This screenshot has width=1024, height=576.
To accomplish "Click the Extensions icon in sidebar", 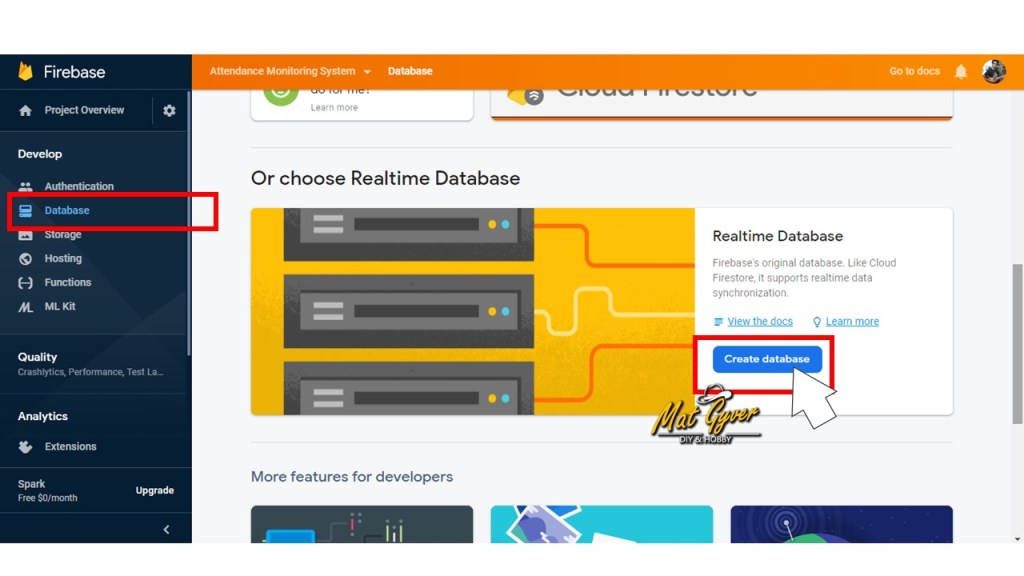I will [26, 447].
